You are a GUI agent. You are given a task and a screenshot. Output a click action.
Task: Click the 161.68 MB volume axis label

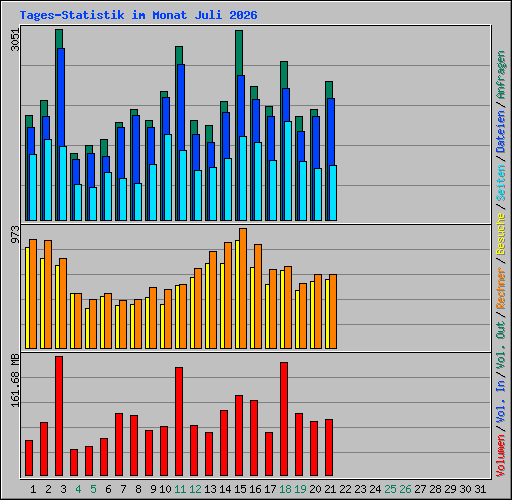(15, 380)
